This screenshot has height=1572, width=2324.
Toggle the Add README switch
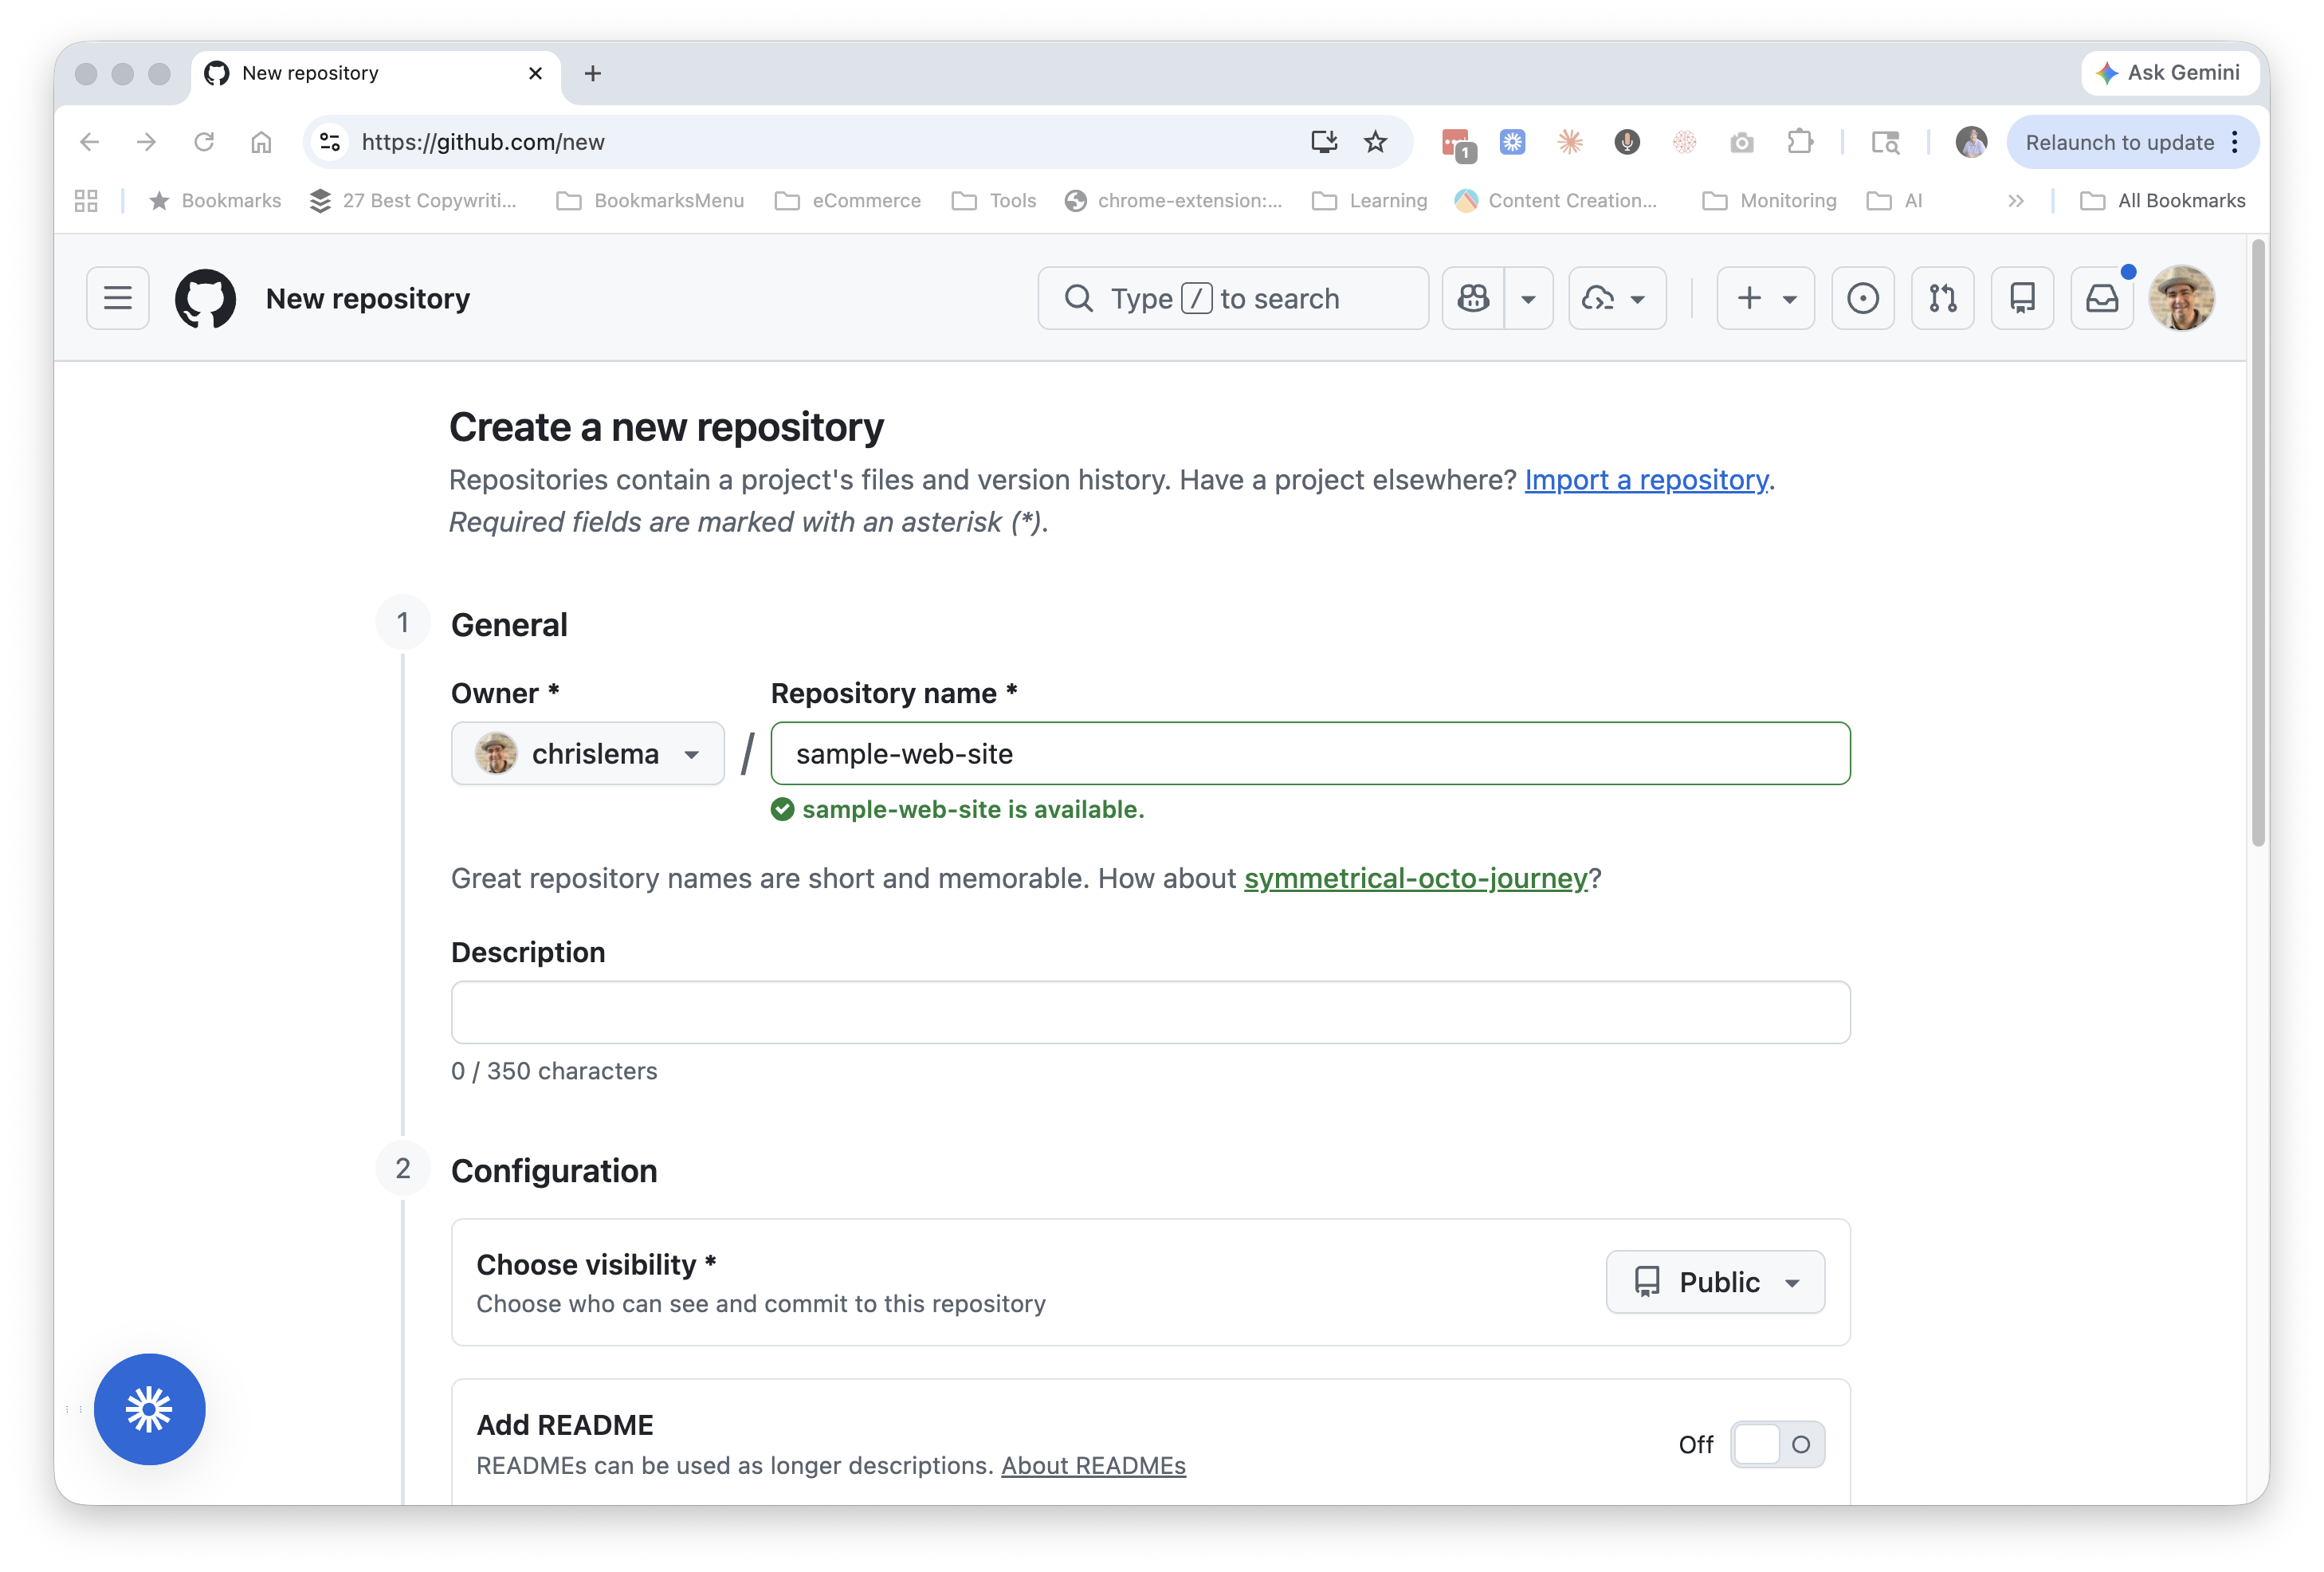(1777, 1444)
